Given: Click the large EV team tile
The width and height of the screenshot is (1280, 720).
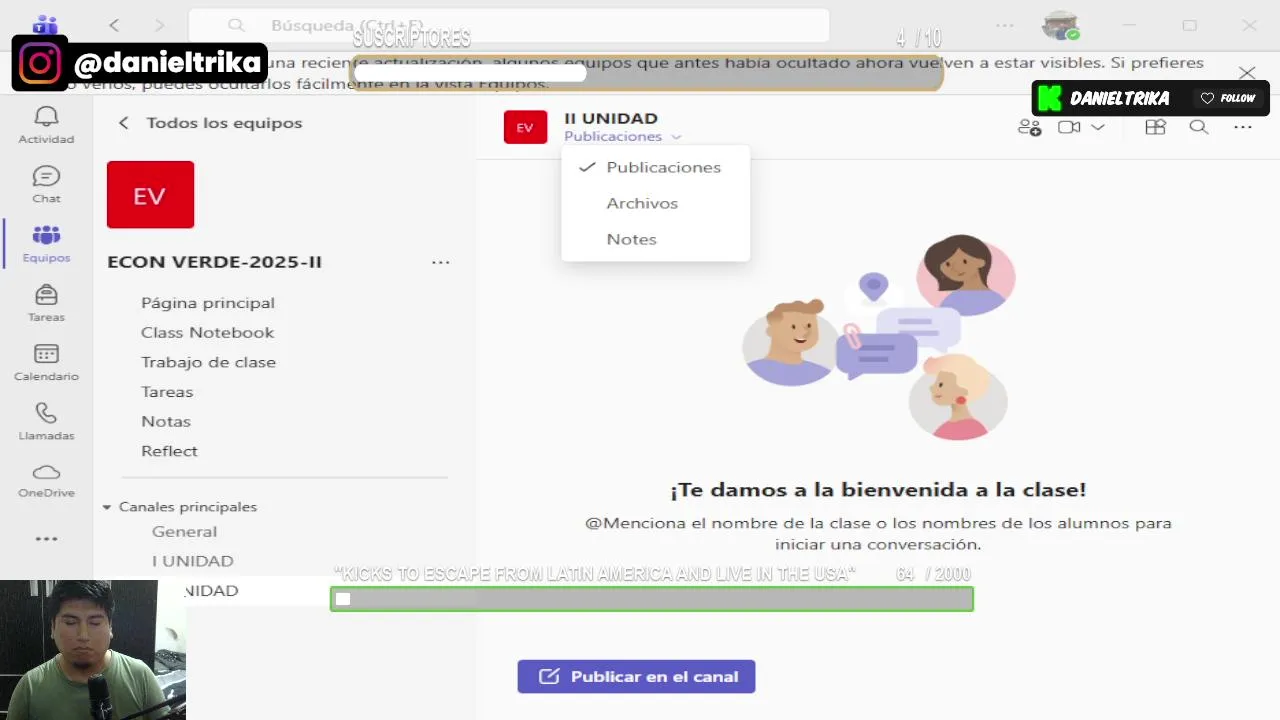Looking at the screenshot, I should pyautogui.click(x=150, y=195).
